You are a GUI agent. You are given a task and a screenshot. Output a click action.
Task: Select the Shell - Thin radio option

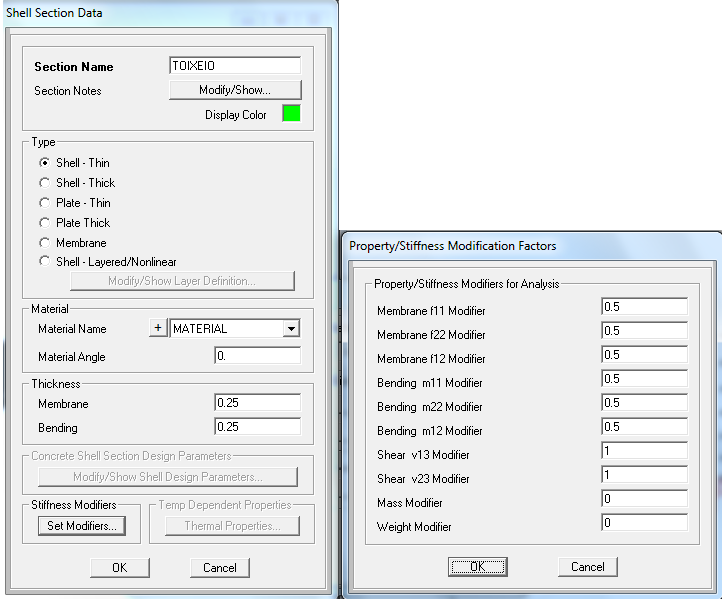pyautogui.click(x=45, y=163)
